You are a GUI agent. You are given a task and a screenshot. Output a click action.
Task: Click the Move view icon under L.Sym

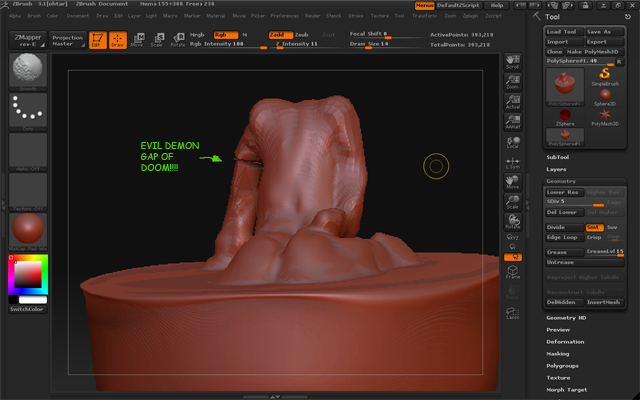(x=513, y=182)
